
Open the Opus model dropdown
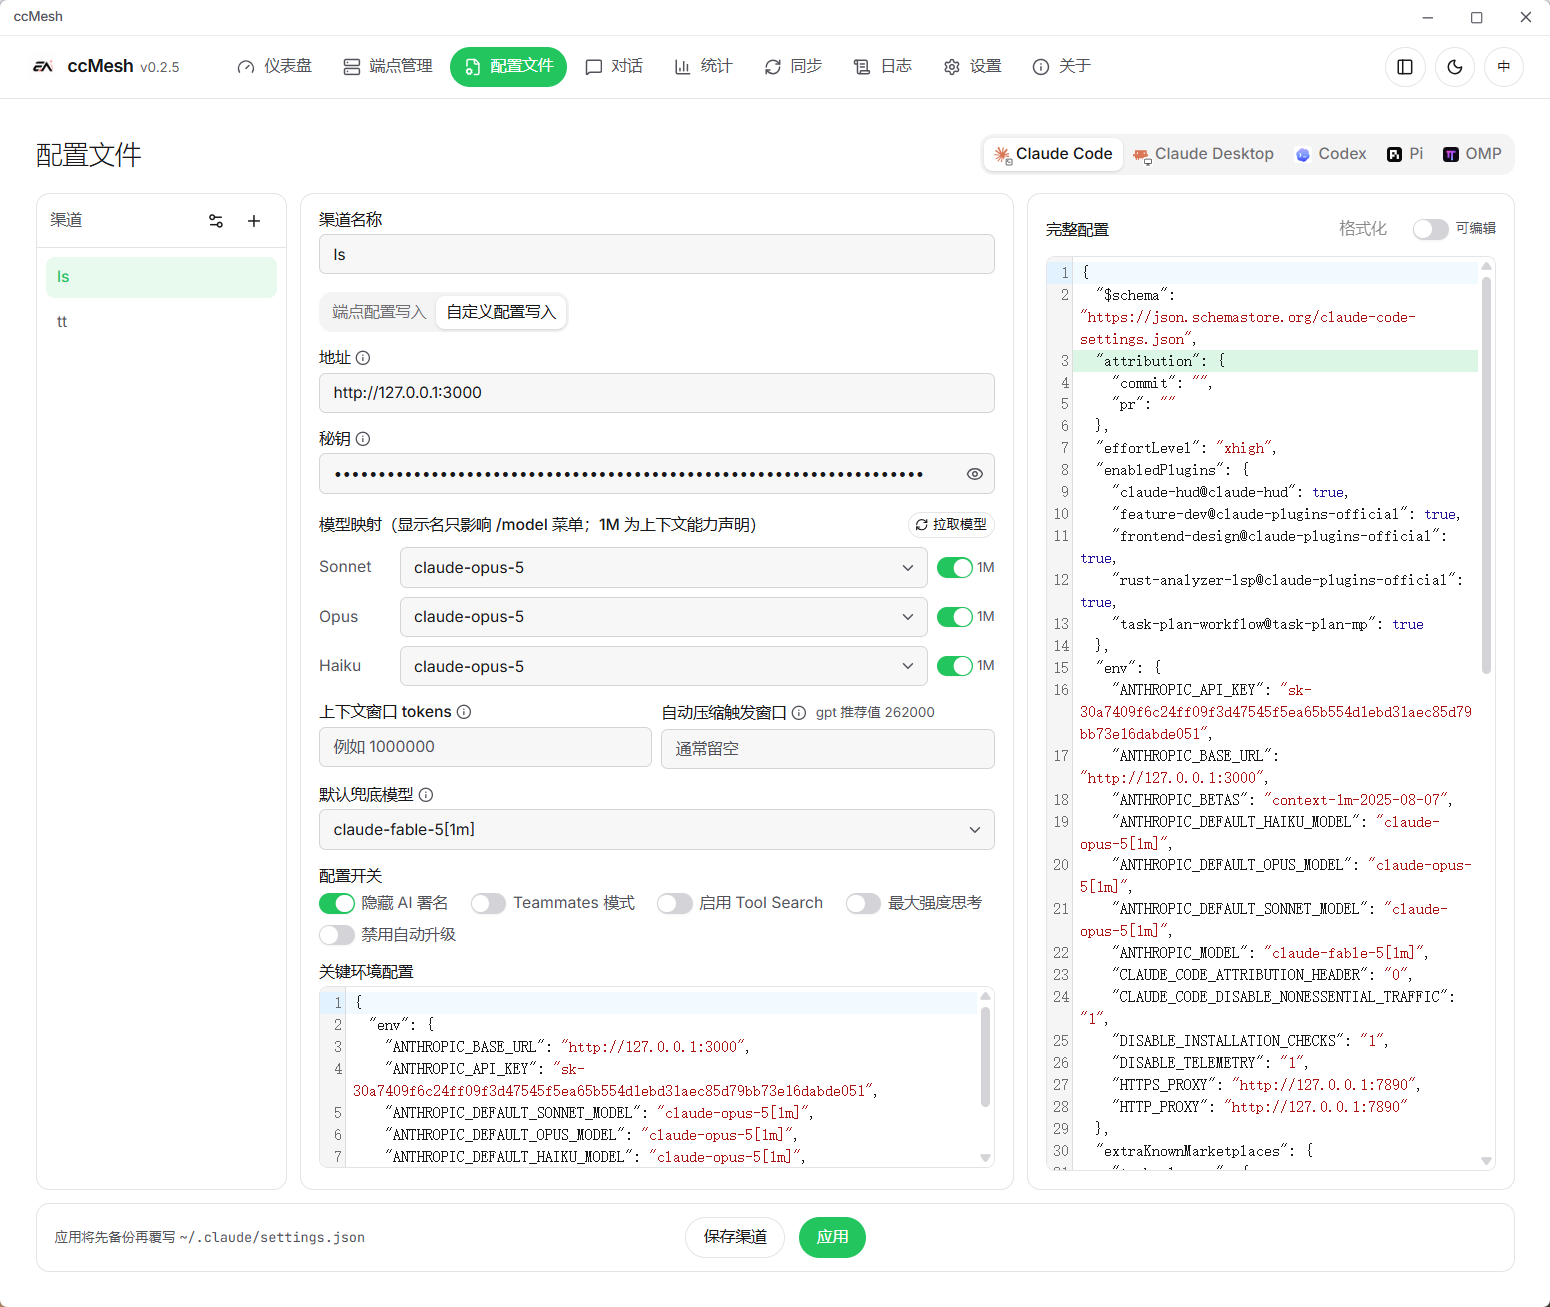pyautogui.click(x=664, y=617)
